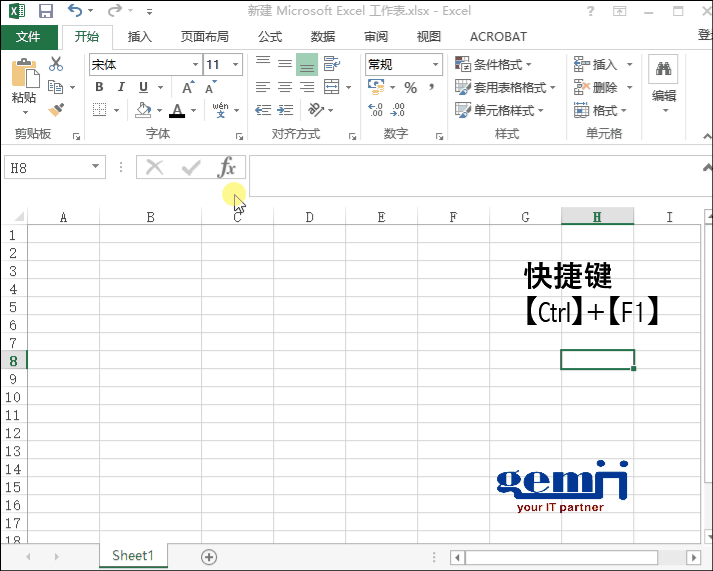Image resolution: width=713 pixels, height=571 pixels.
Task: Apply percent style to the cell
Action: click(x=410, y=88)
